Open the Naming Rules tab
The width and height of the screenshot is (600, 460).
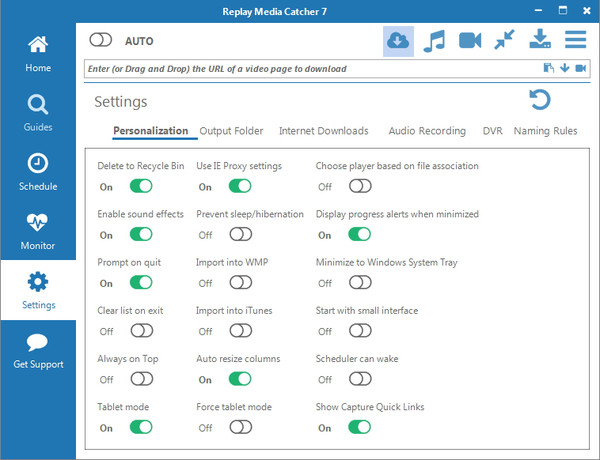click(545, 131)
